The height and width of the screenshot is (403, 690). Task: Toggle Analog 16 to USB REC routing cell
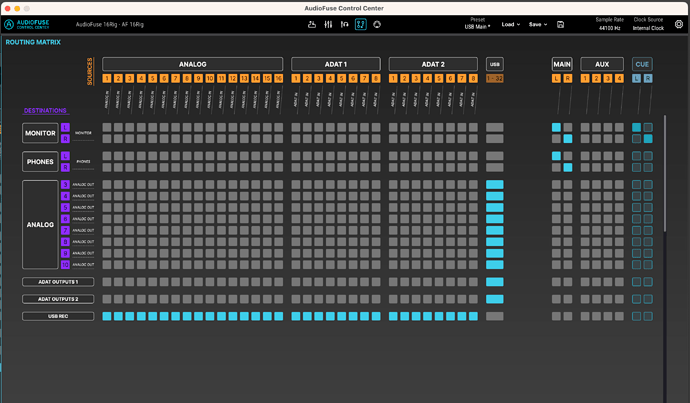[279, 316]
